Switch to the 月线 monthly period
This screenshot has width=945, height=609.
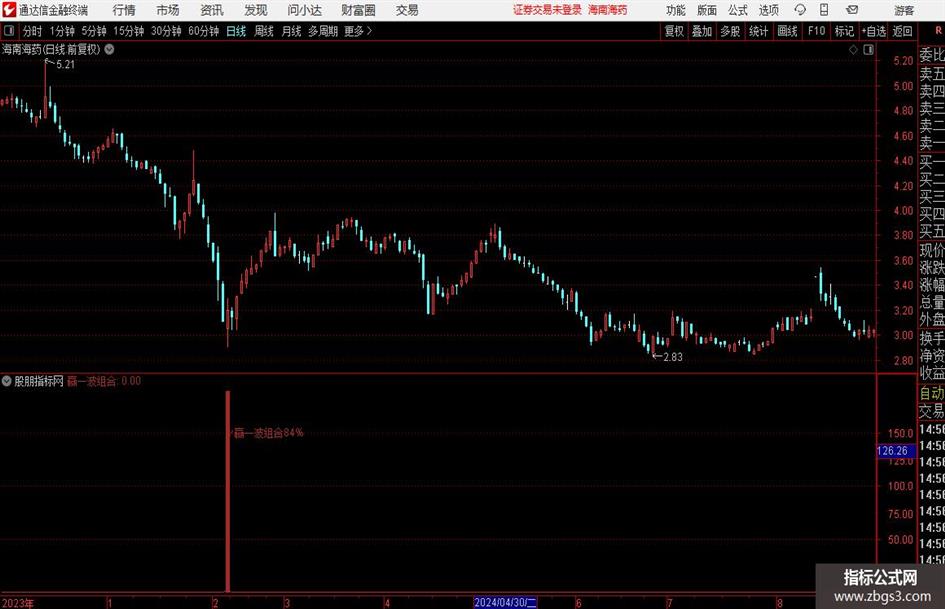(291, 31)
